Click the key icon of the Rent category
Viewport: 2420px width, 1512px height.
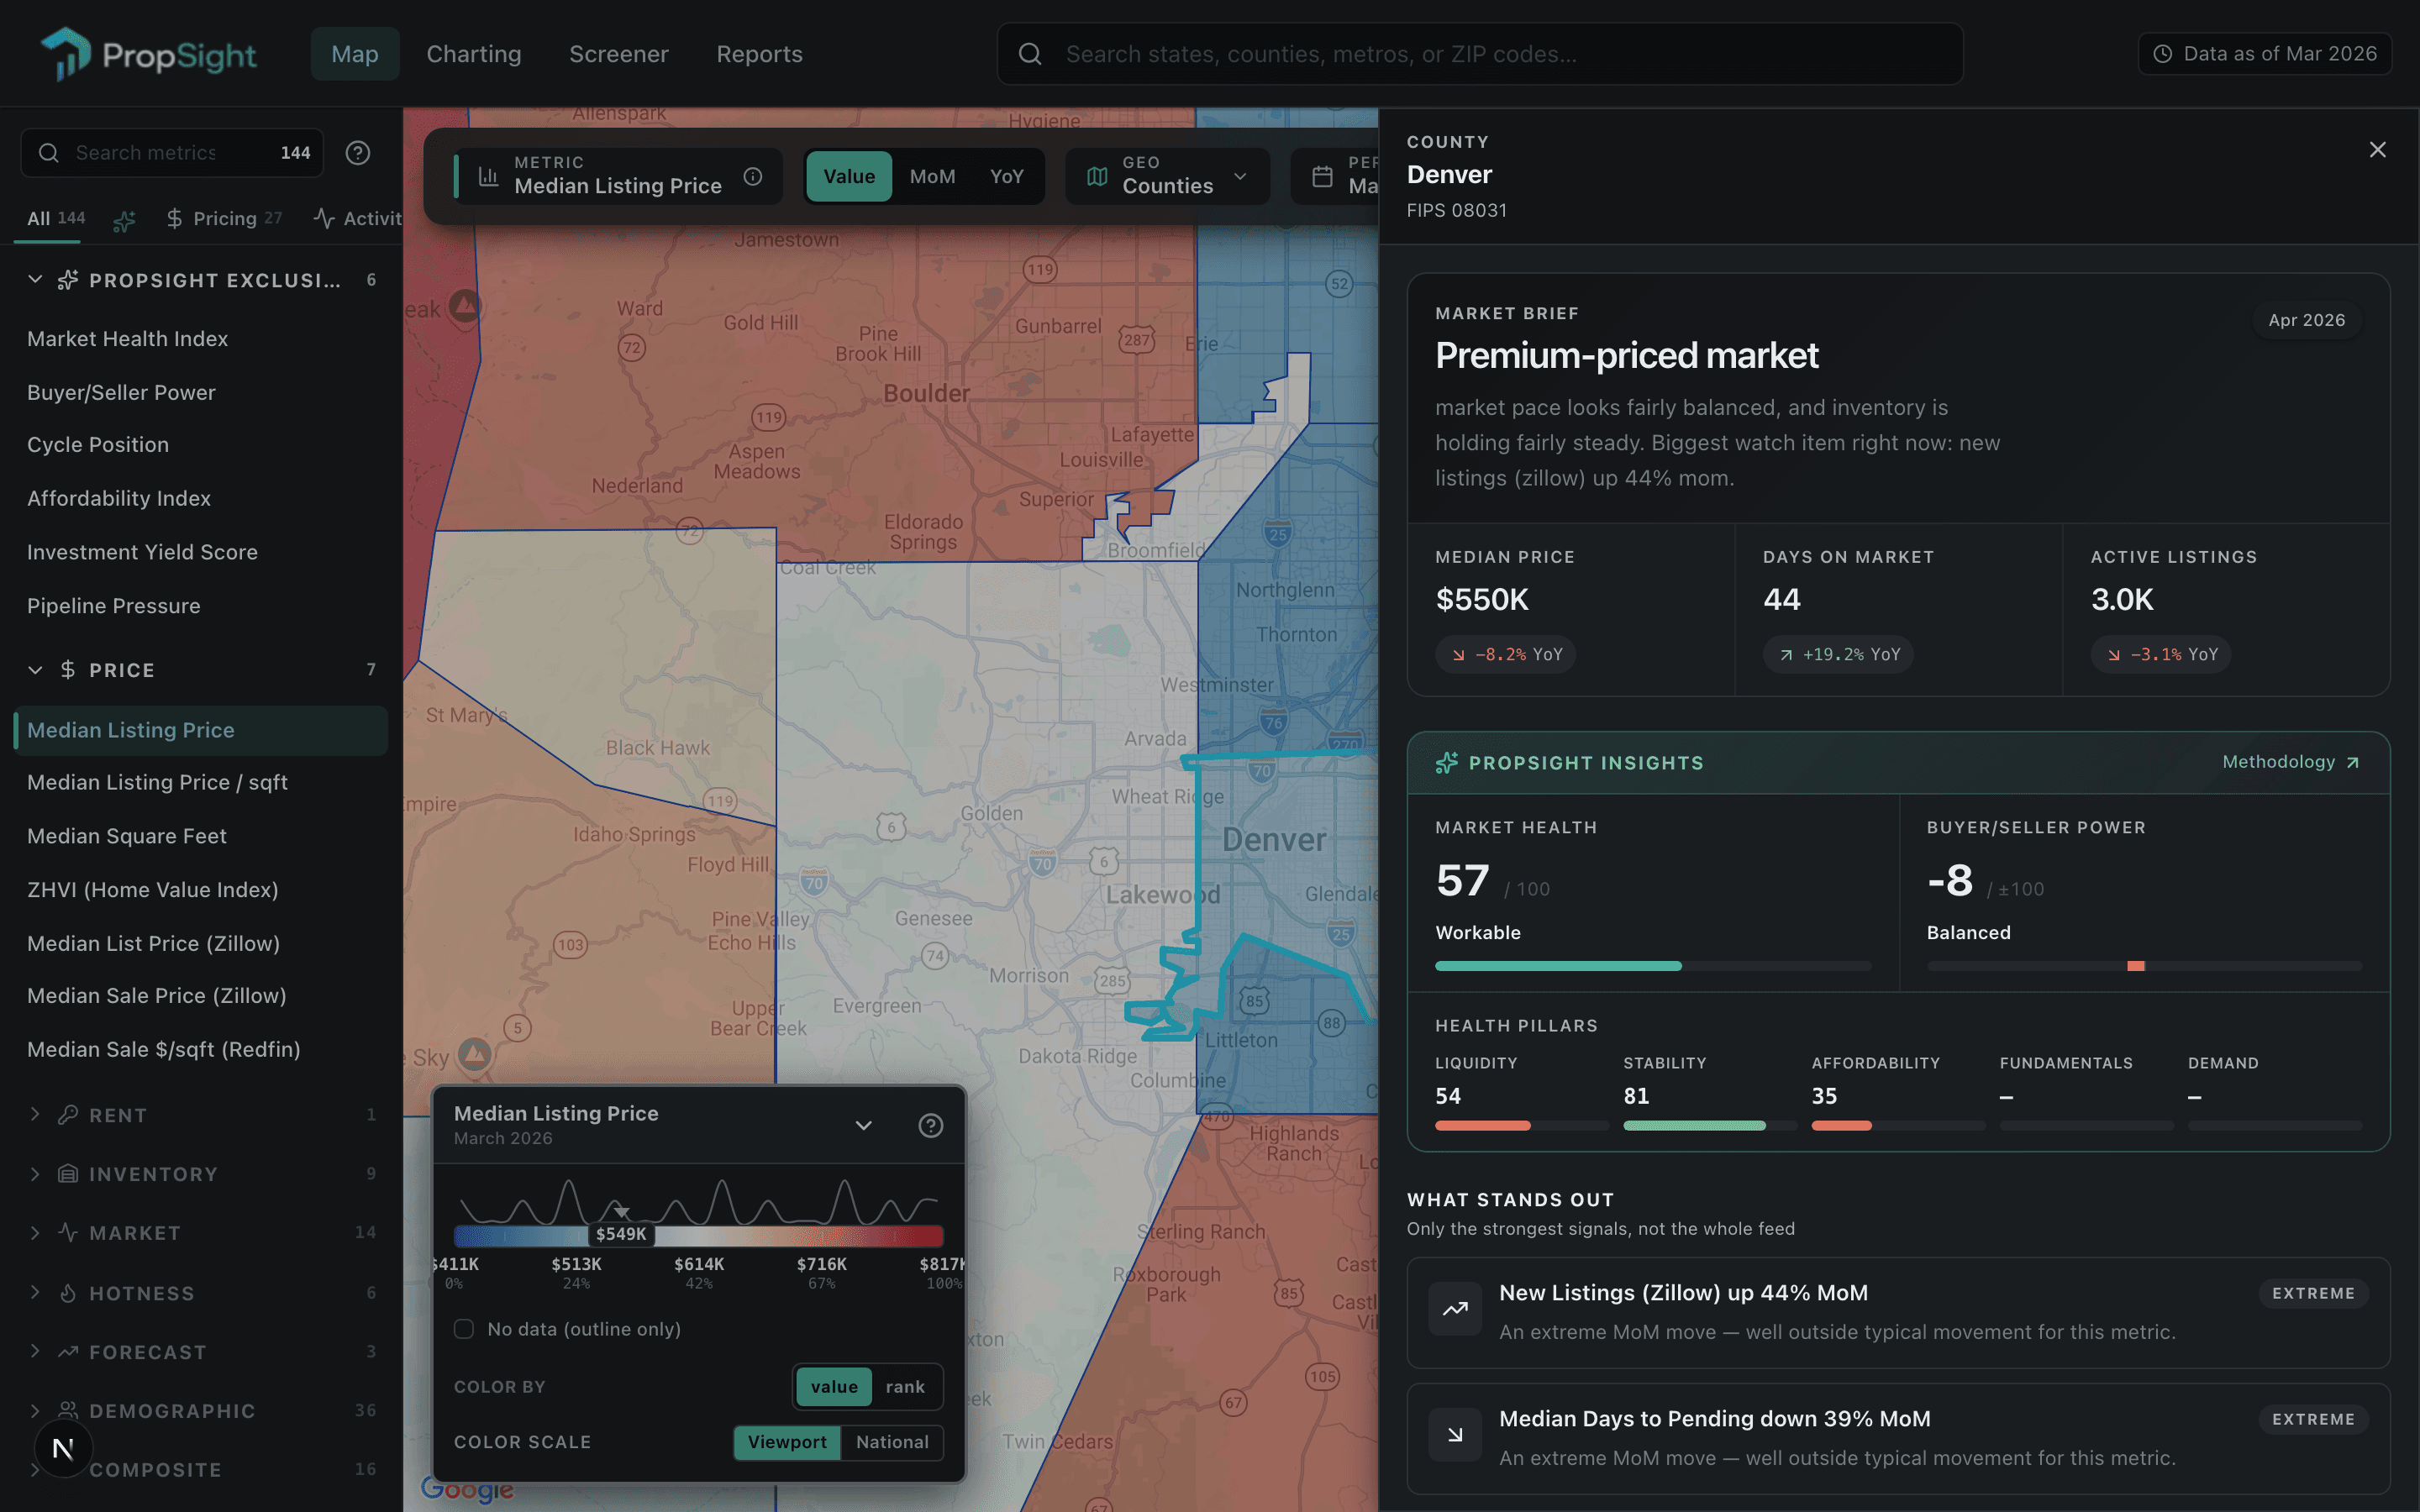(68, 1115)
